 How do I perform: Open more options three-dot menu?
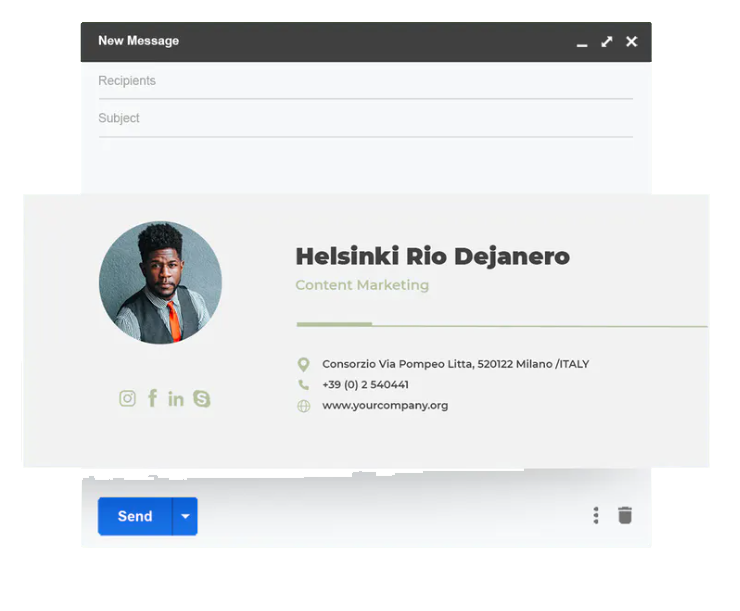[x=596, y=515]
